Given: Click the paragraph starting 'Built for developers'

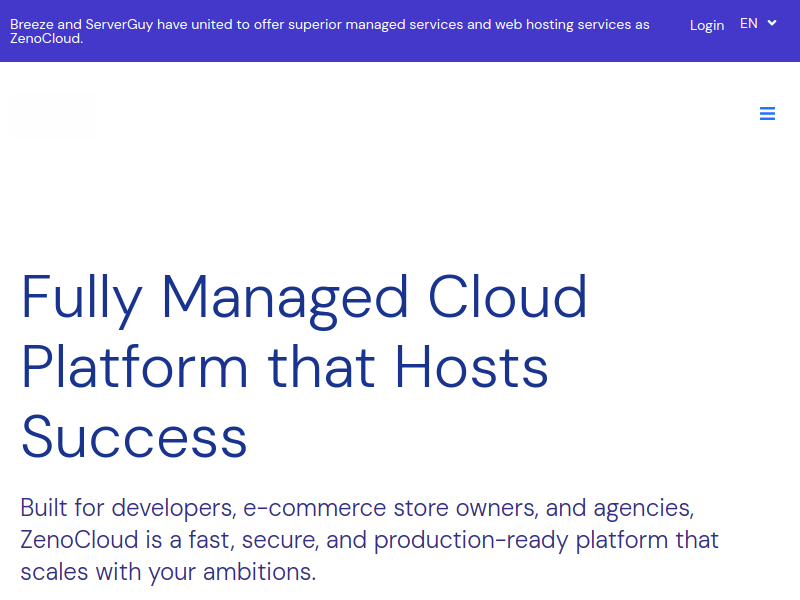Looking at the screenshot, I should 369,539.
